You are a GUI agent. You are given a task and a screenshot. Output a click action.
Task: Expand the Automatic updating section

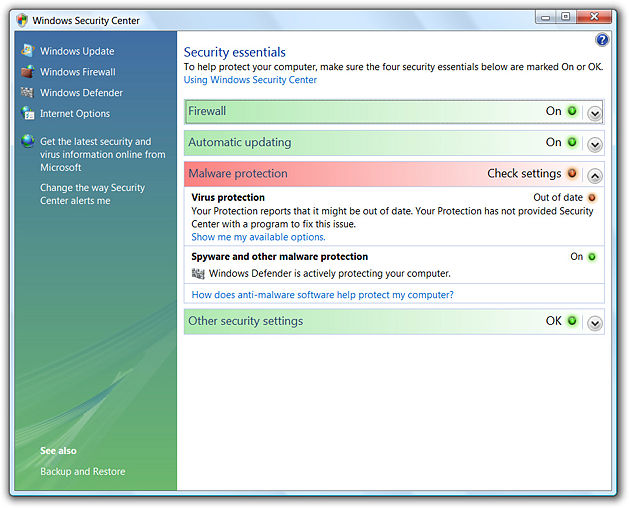(x=595, y=144)
